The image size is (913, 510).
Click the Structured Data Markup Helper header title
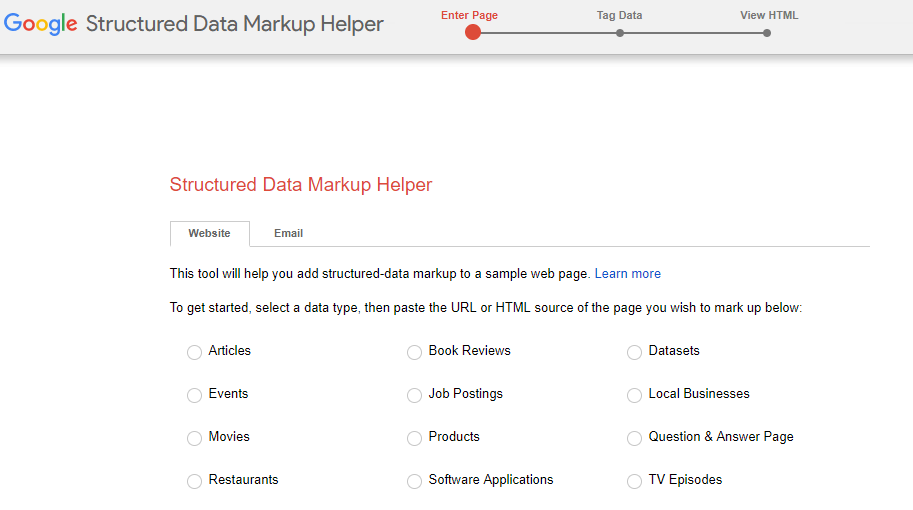click(235, 24)
